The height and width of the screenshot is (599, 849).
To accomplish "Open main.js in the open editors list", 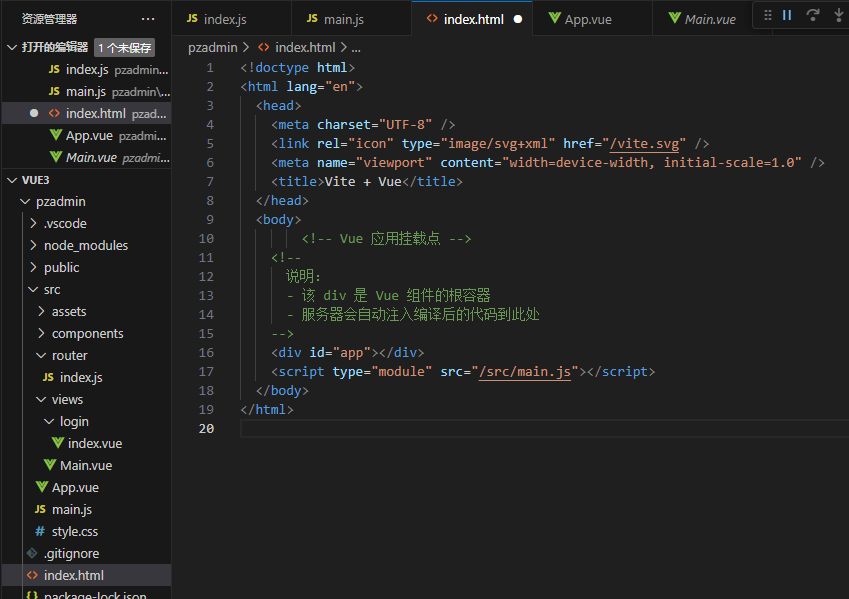I will pos(87,92).
